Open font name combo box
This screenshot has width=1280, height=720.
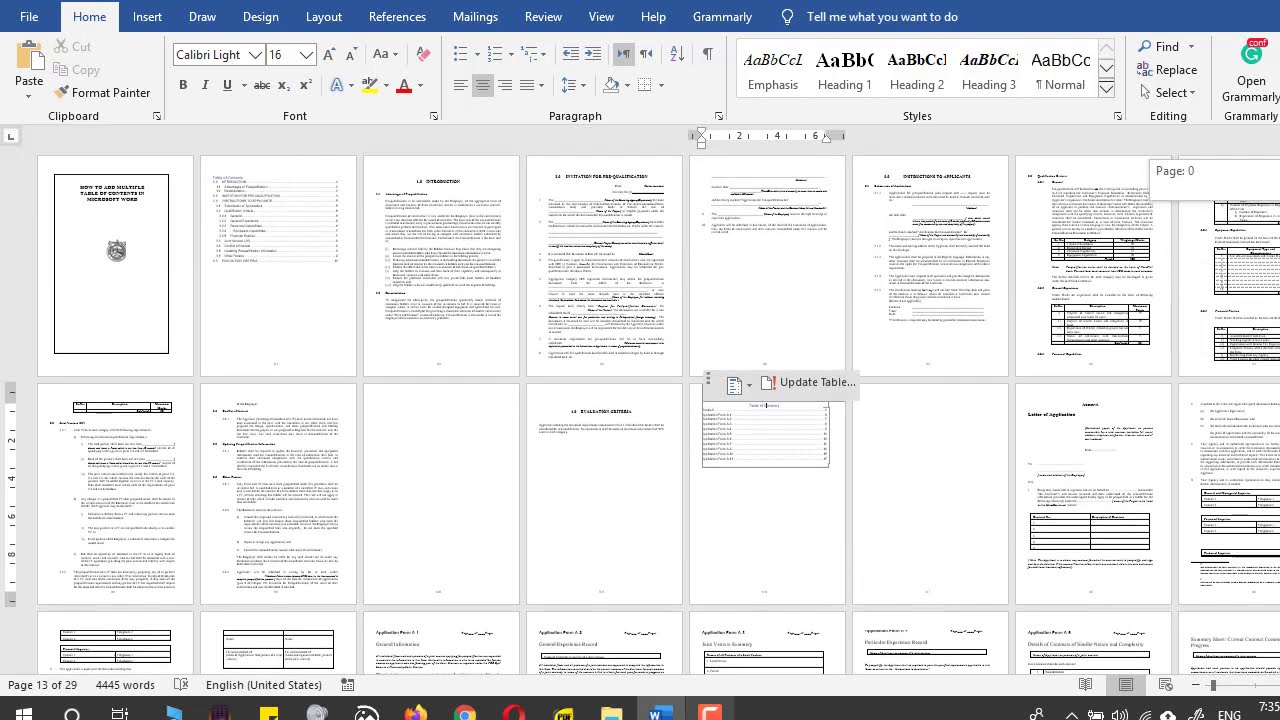[218, 55]
